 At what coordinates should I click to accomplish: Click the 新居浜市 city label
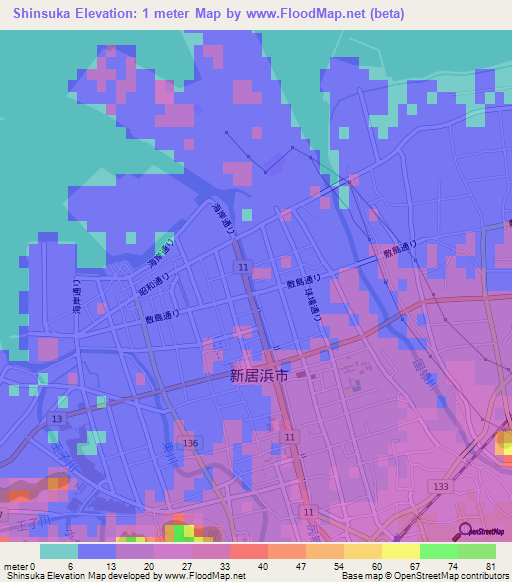(x=259, y=376)
